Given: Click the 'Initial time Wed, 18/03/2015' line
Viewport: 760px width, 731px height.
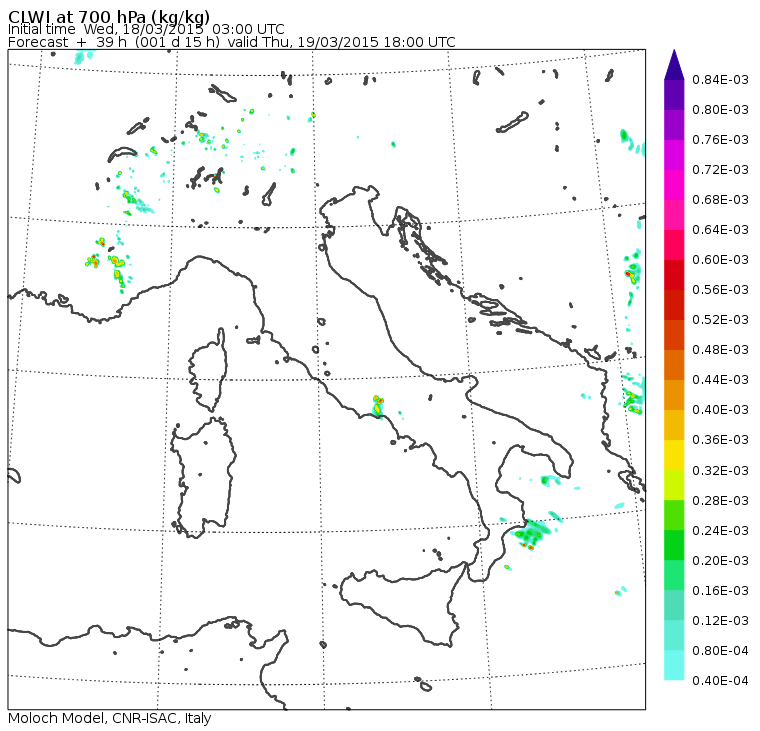Looking at the screenshot, I should [x=146, y=29].
